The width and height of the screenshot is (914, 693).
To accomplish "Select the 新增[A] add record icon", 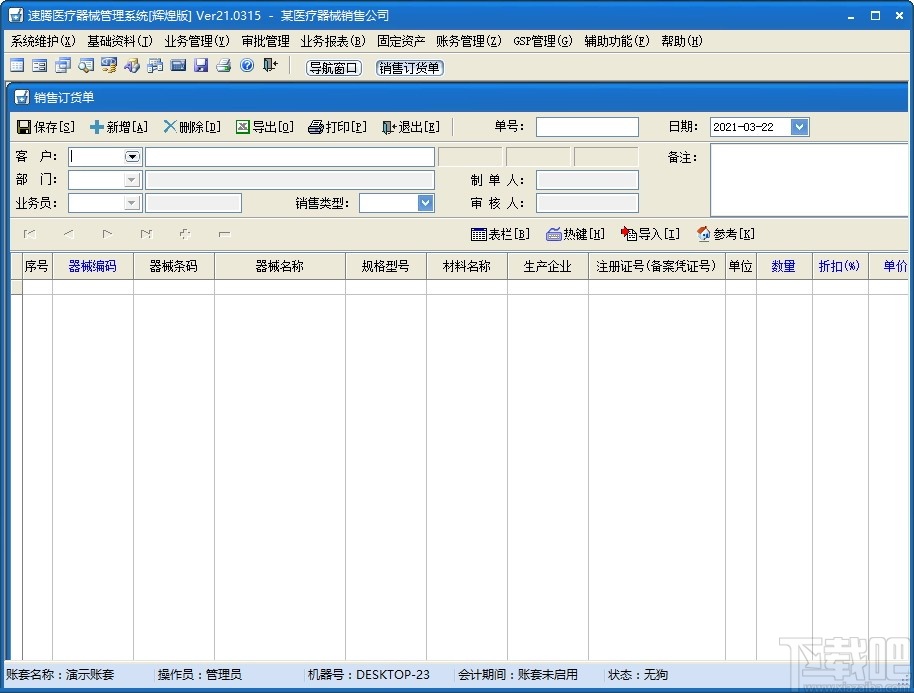I will [117, 126].
